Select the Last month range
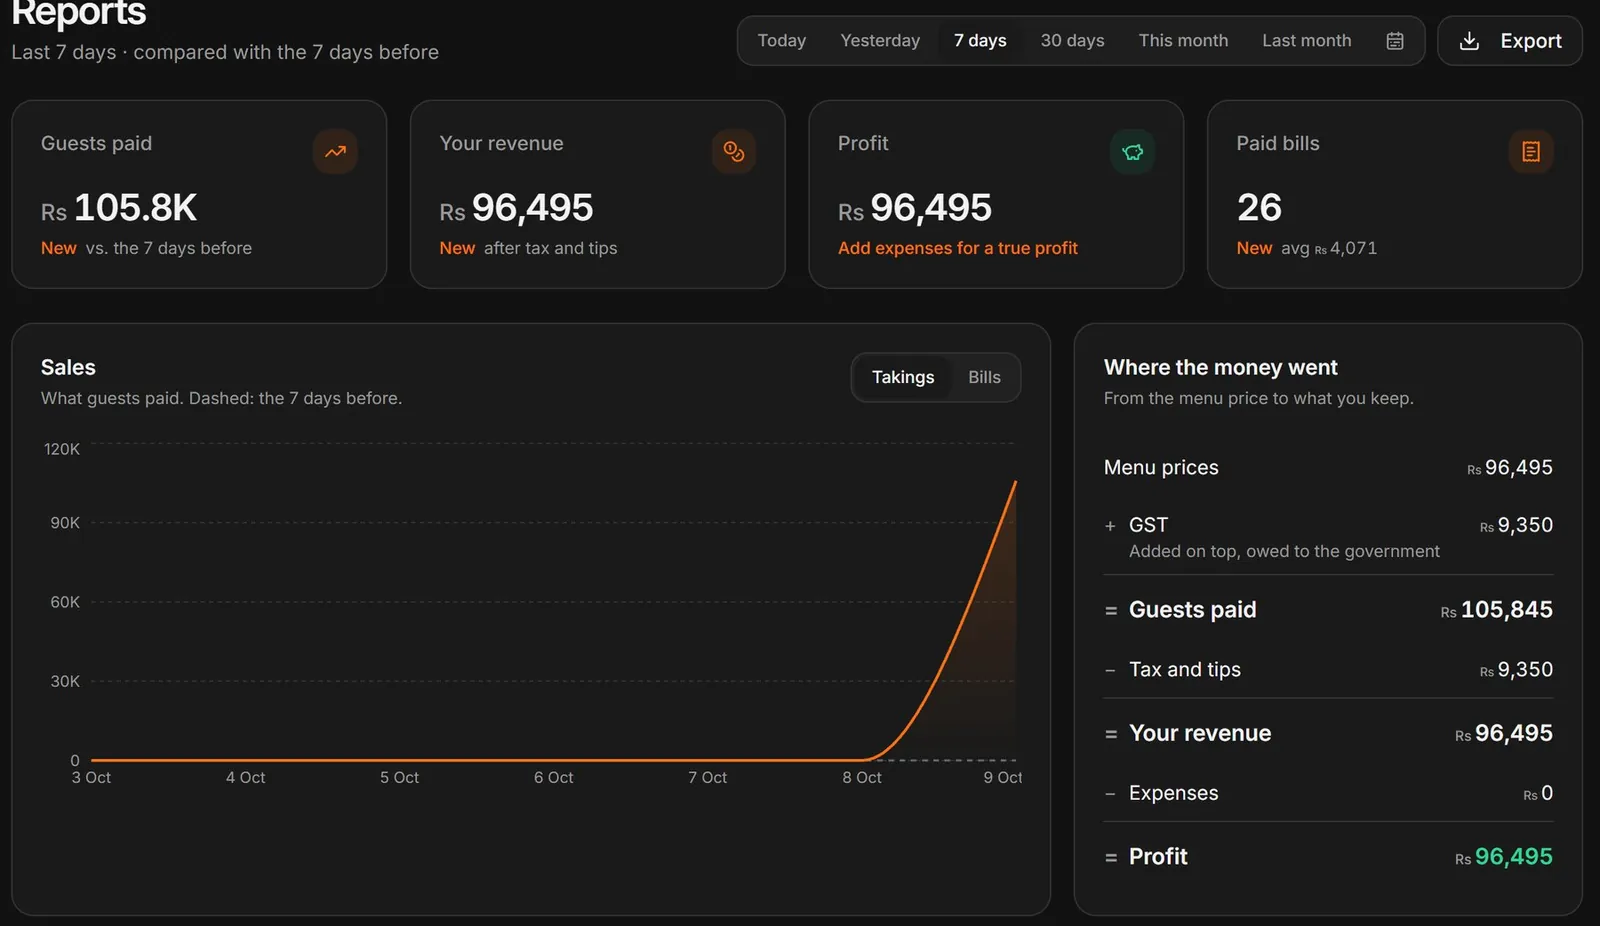Viewport: 1600px width, 926px height. click(x=1306, y=41)
